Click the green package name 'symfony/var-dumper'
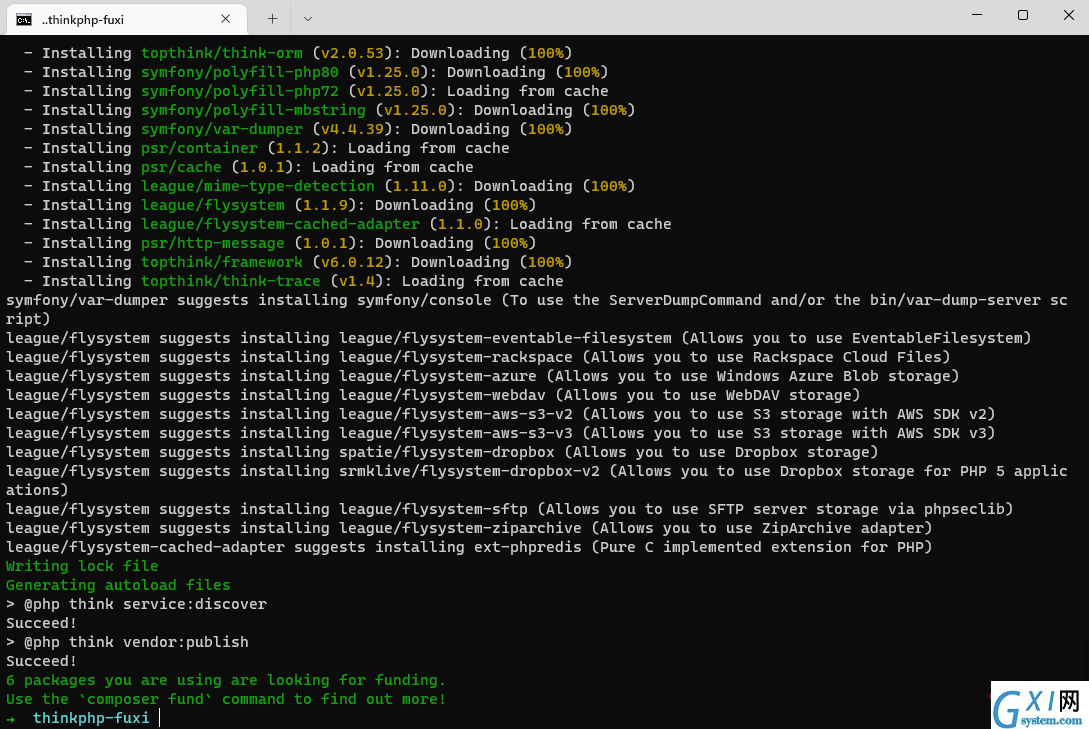Viewport: 1089px width, 729px height. [x=222, y=128]
